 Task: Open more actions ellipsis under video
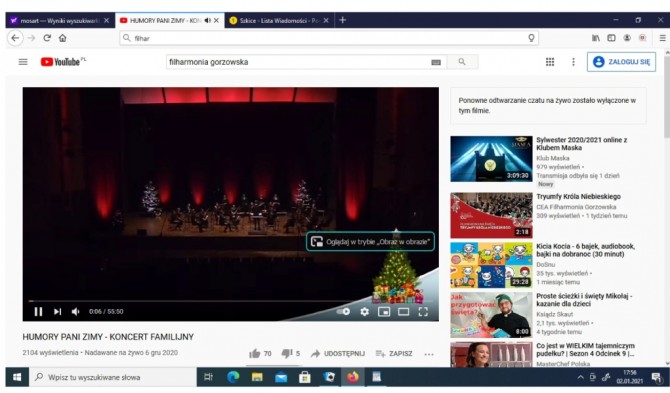(429, 354)
